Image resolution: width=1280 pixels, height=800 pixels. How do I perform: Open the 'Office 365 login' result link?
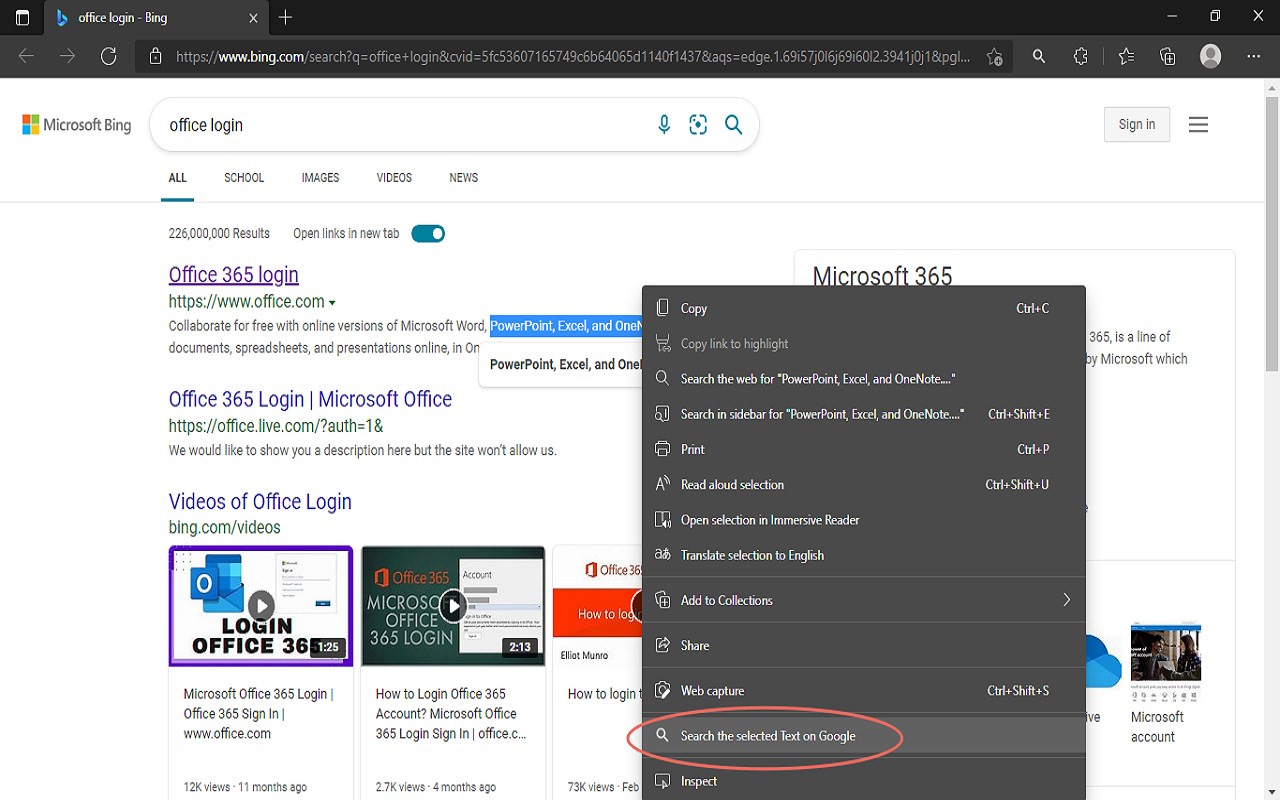pyautogui.click(x=234, y=275)
